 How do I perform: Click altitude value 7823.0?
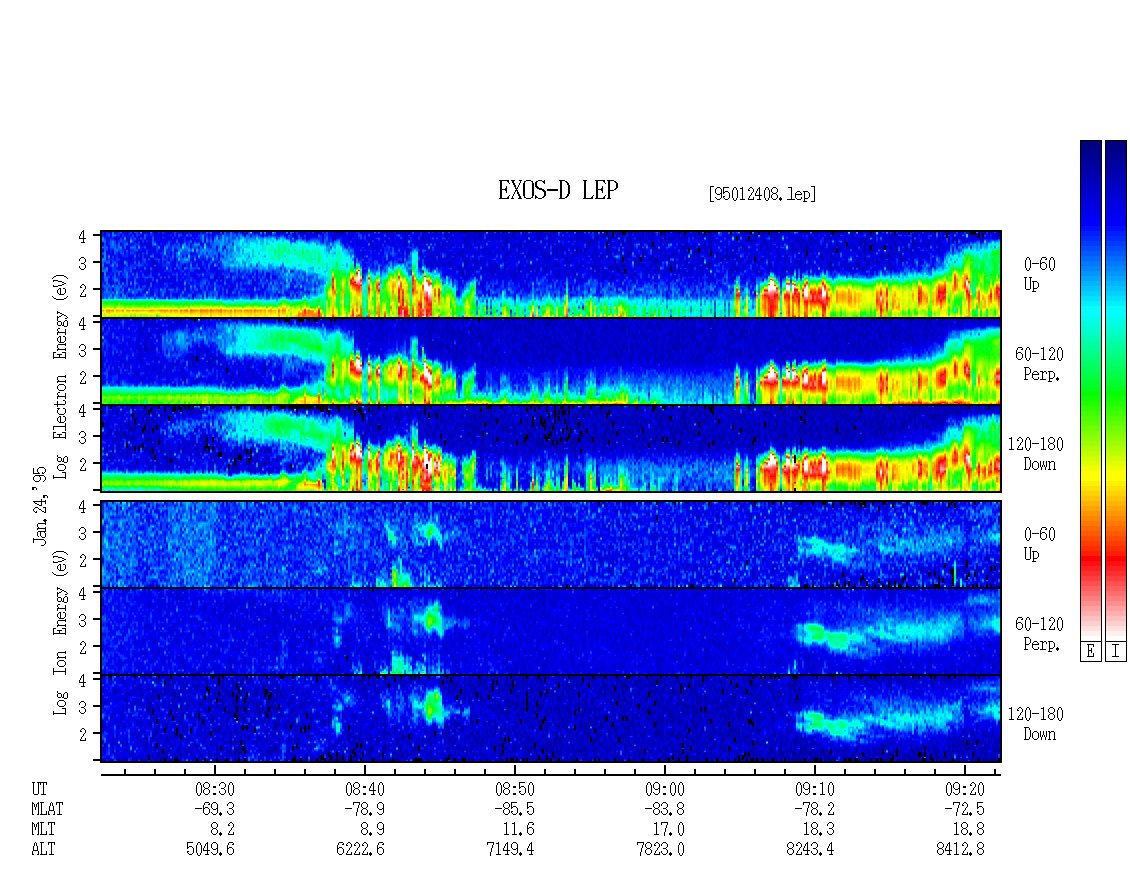pyautogui.click(x=660, y=850)
